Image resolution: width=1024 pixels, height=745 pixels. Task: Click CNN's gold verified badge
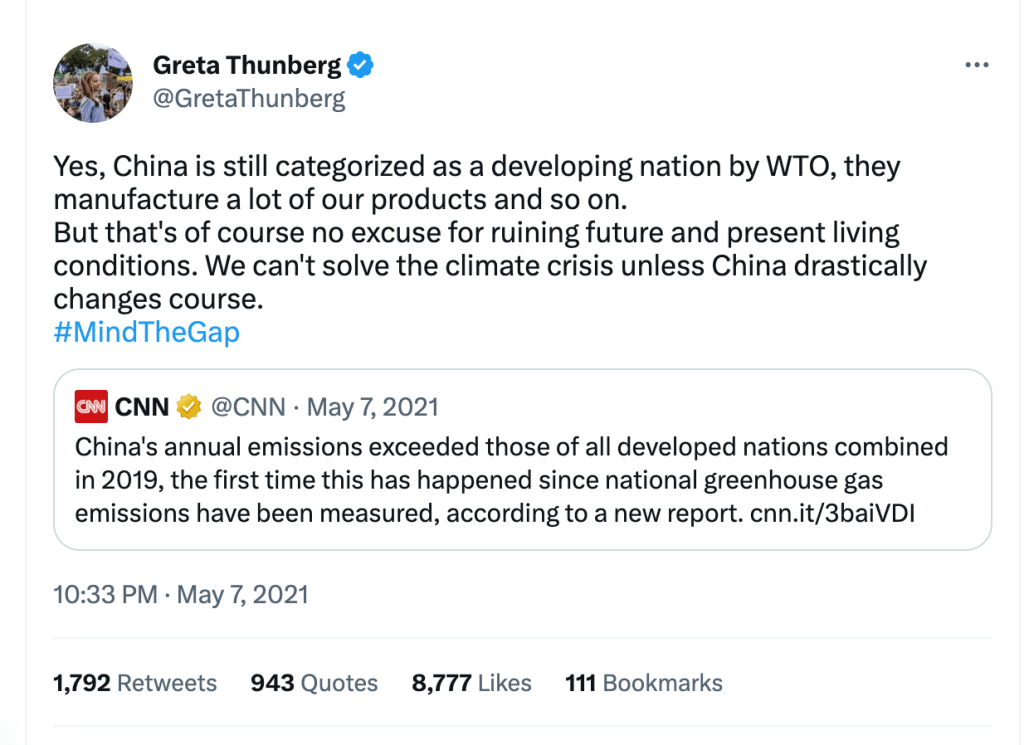[189, 407]
